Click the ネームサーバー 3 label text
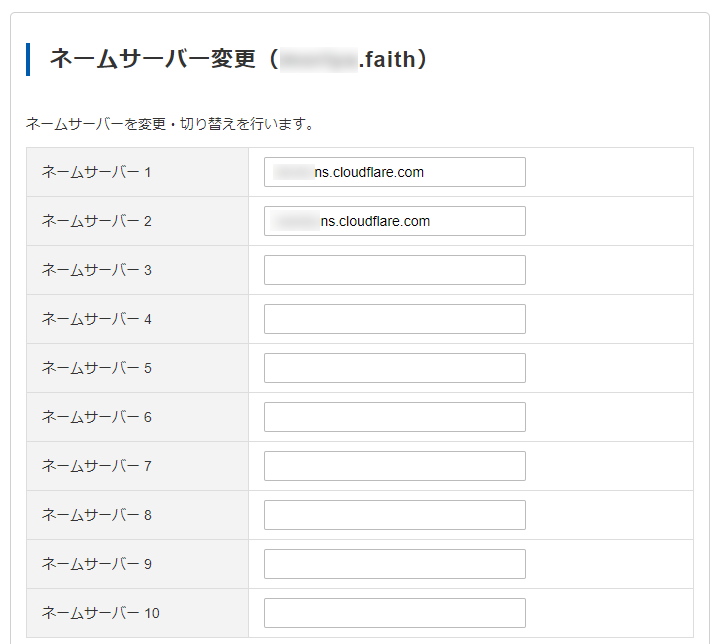 [96, 270]
